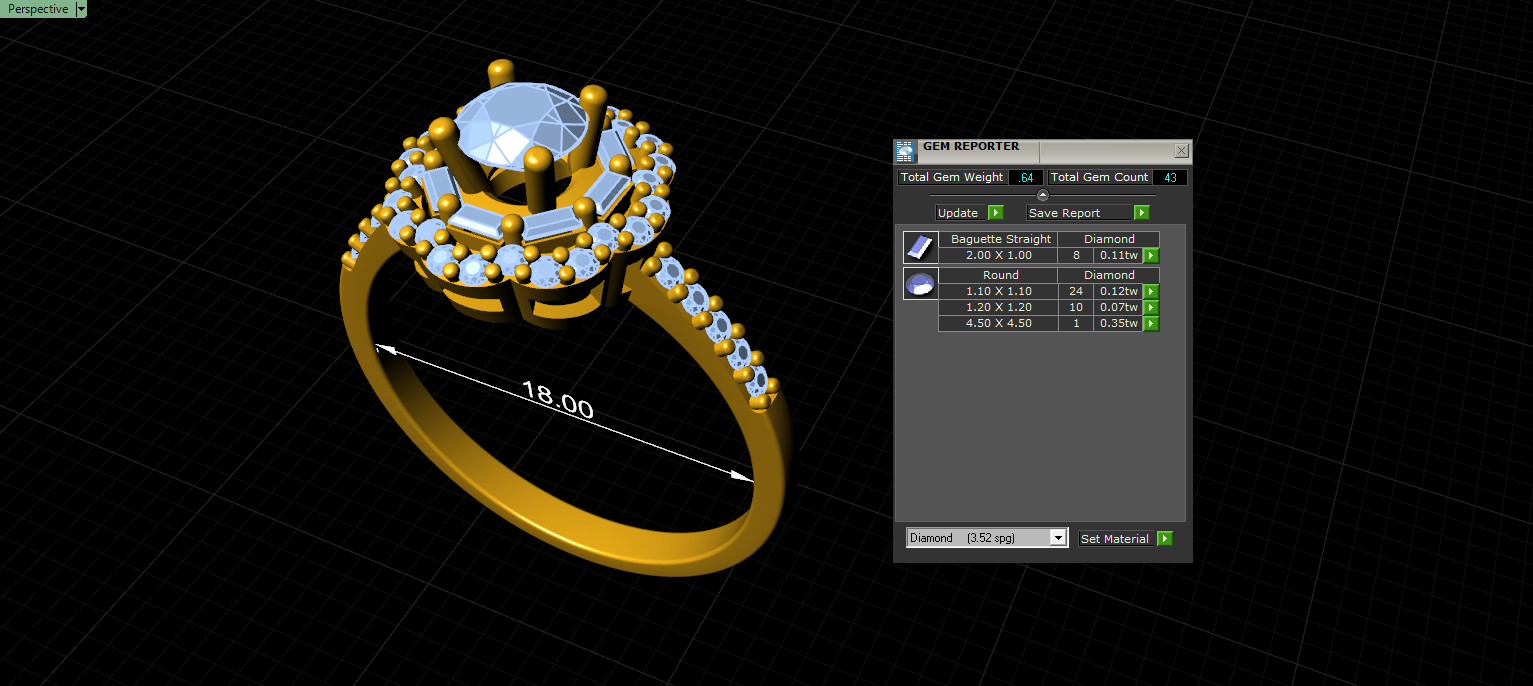Click the Total Gem Count label
This screenshot has height=686, width=1533.
(1100, 177)
